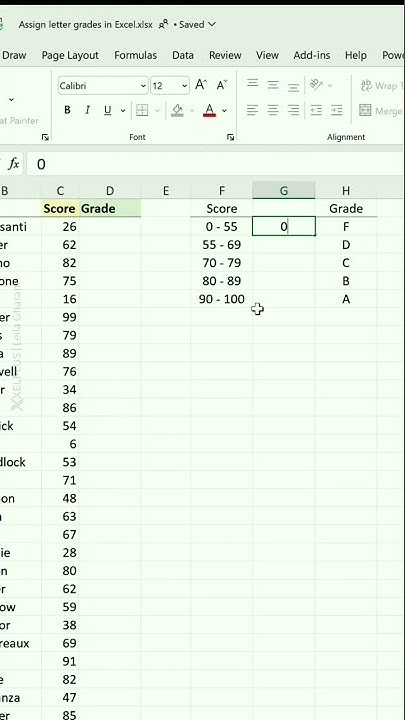Screen dimensions: 405x720
Task: Align text left icon
Action: coord(252,110)
